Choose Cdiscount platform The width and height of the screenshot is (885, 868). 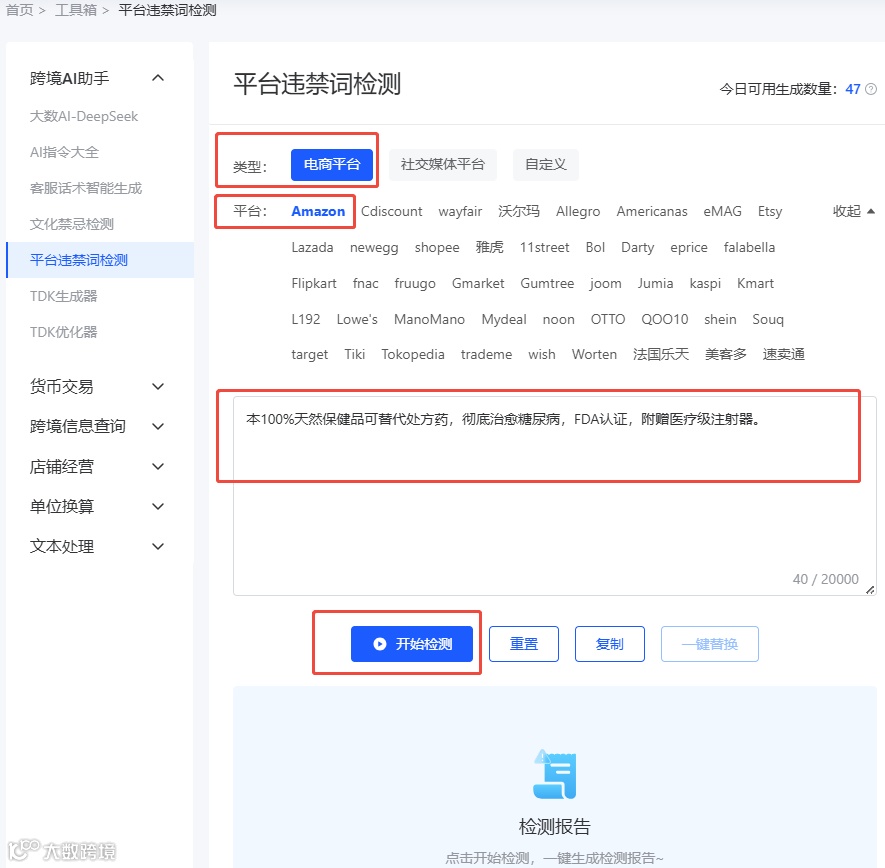[x=391, y=212]
